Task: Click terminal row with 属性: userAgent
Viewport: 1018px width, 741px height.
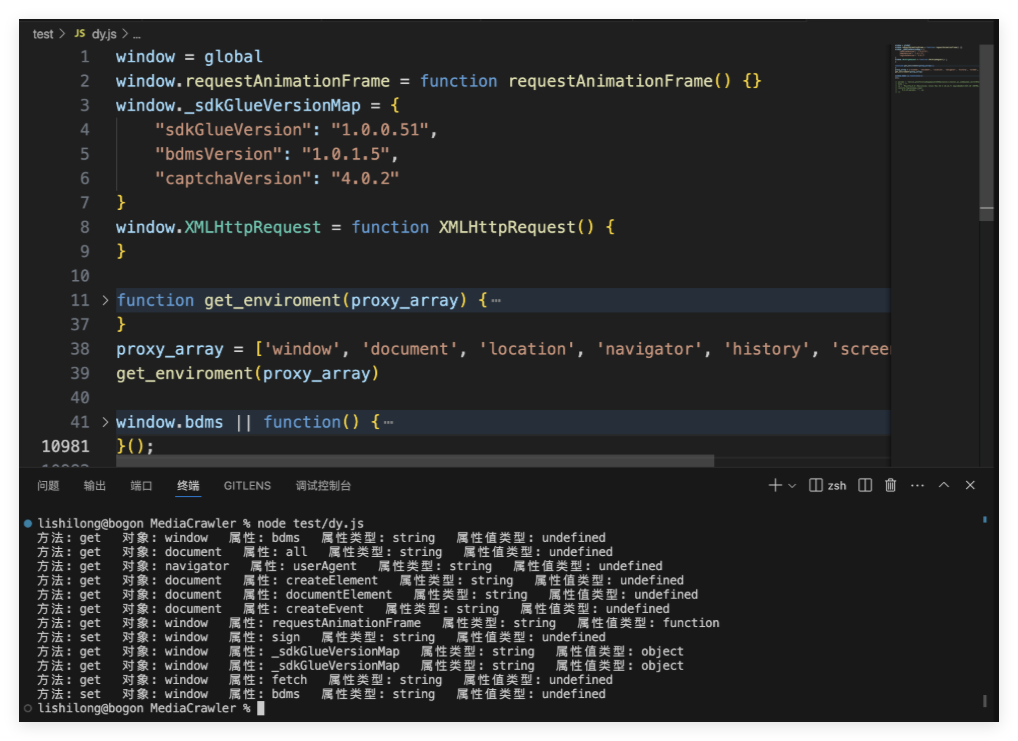Action: (x=349, y=566)
